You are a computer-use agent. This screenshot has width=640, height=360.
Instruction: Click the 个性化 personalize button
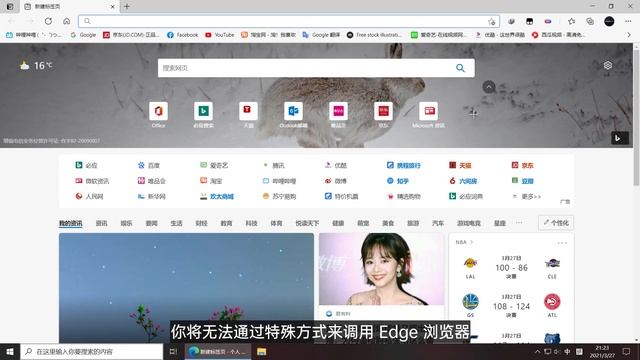click(556, 223)
